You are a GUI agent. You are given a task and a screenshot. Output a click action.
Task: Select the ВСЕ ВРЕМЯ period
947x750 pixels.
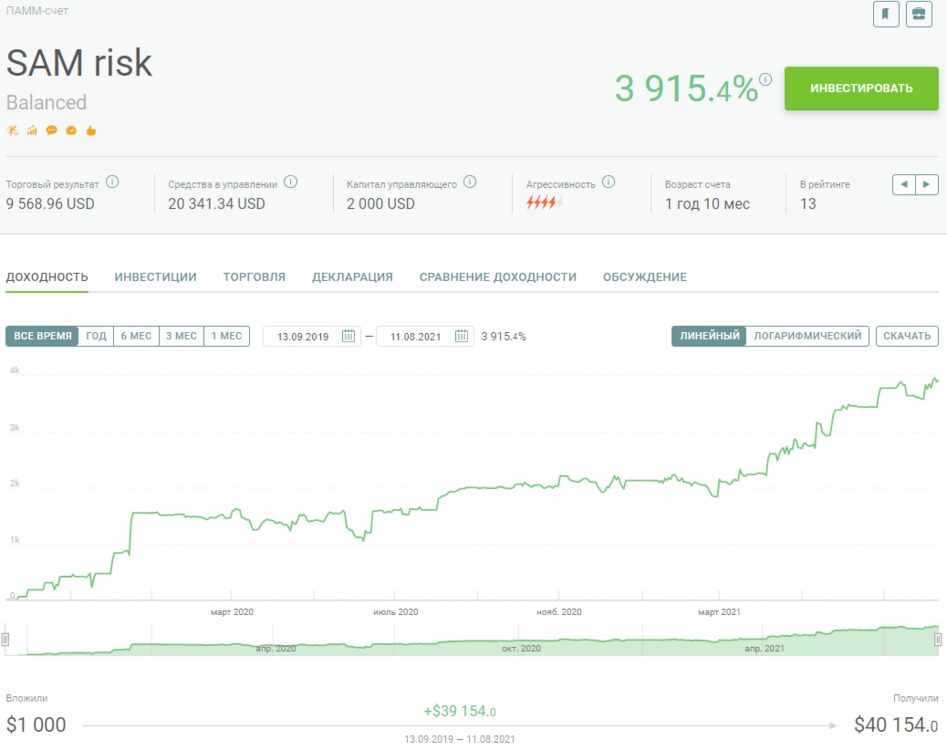(42, 336)
